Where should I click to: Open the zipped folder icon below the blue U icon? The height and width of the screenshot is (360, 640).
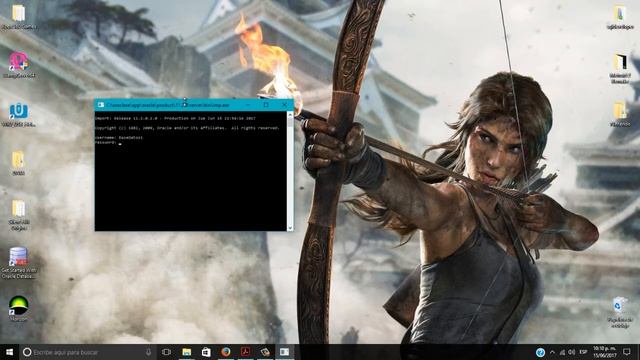[18, 163]
